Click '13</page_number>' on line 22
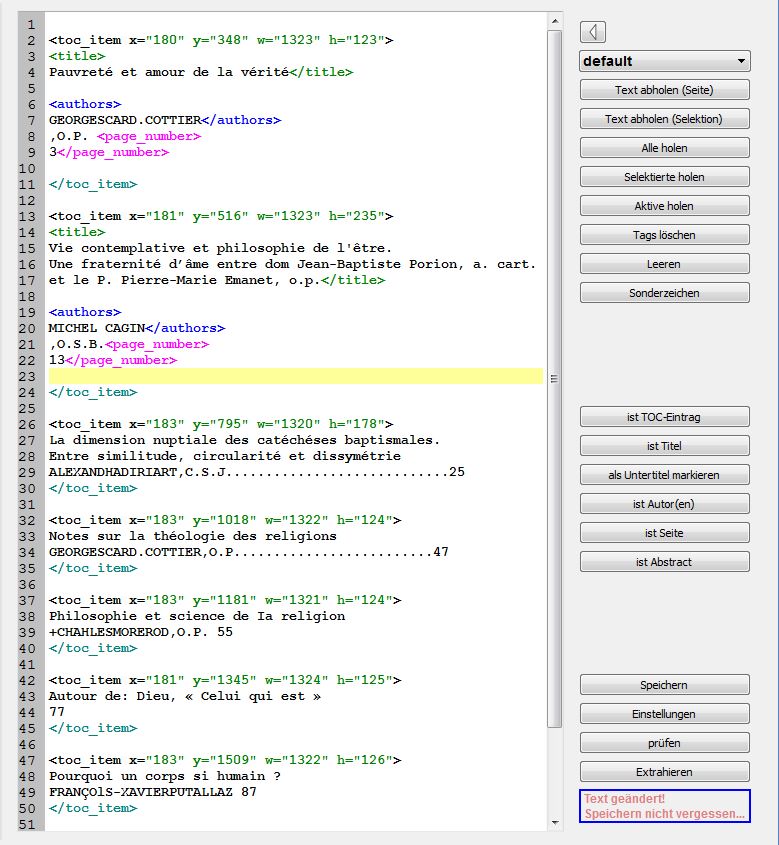The width and height of the screenshot is (779, 845). tap(113, 360)
